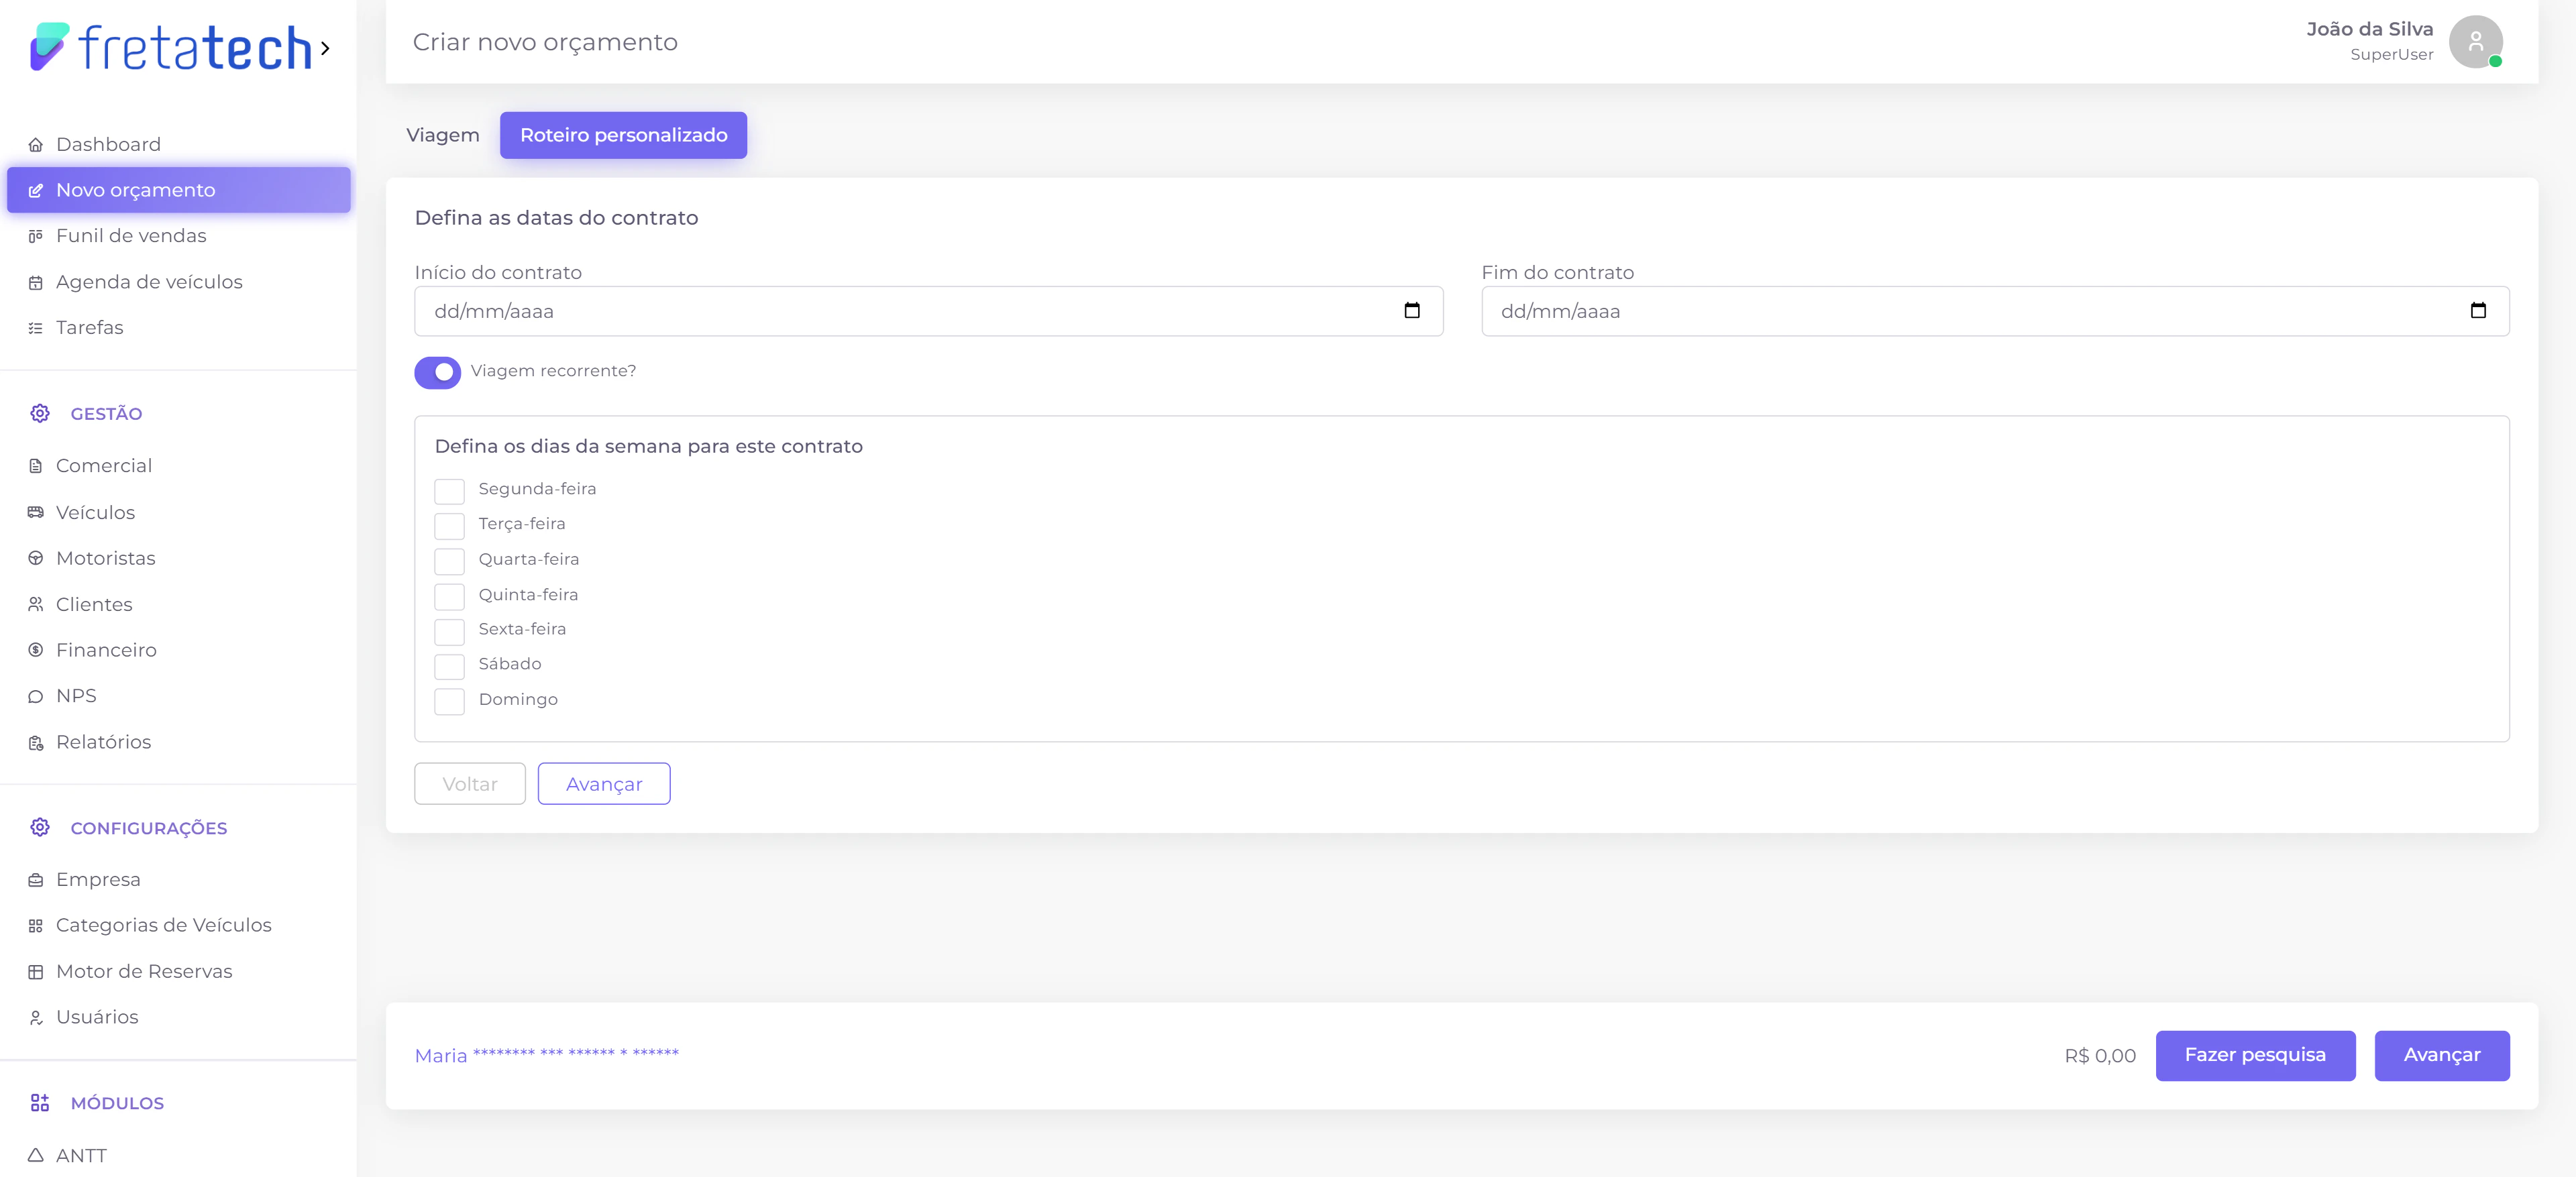The height and width of the screenshot is (1177, 2576).
Task: Collapse sidebar using chevron beside logo
Action: pos(325,48)
